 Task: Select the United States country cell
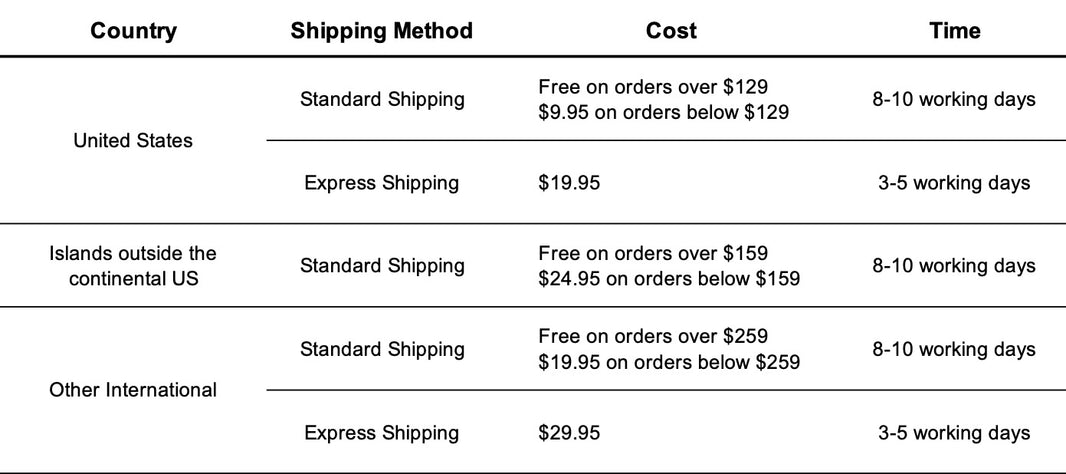(133, 141)
